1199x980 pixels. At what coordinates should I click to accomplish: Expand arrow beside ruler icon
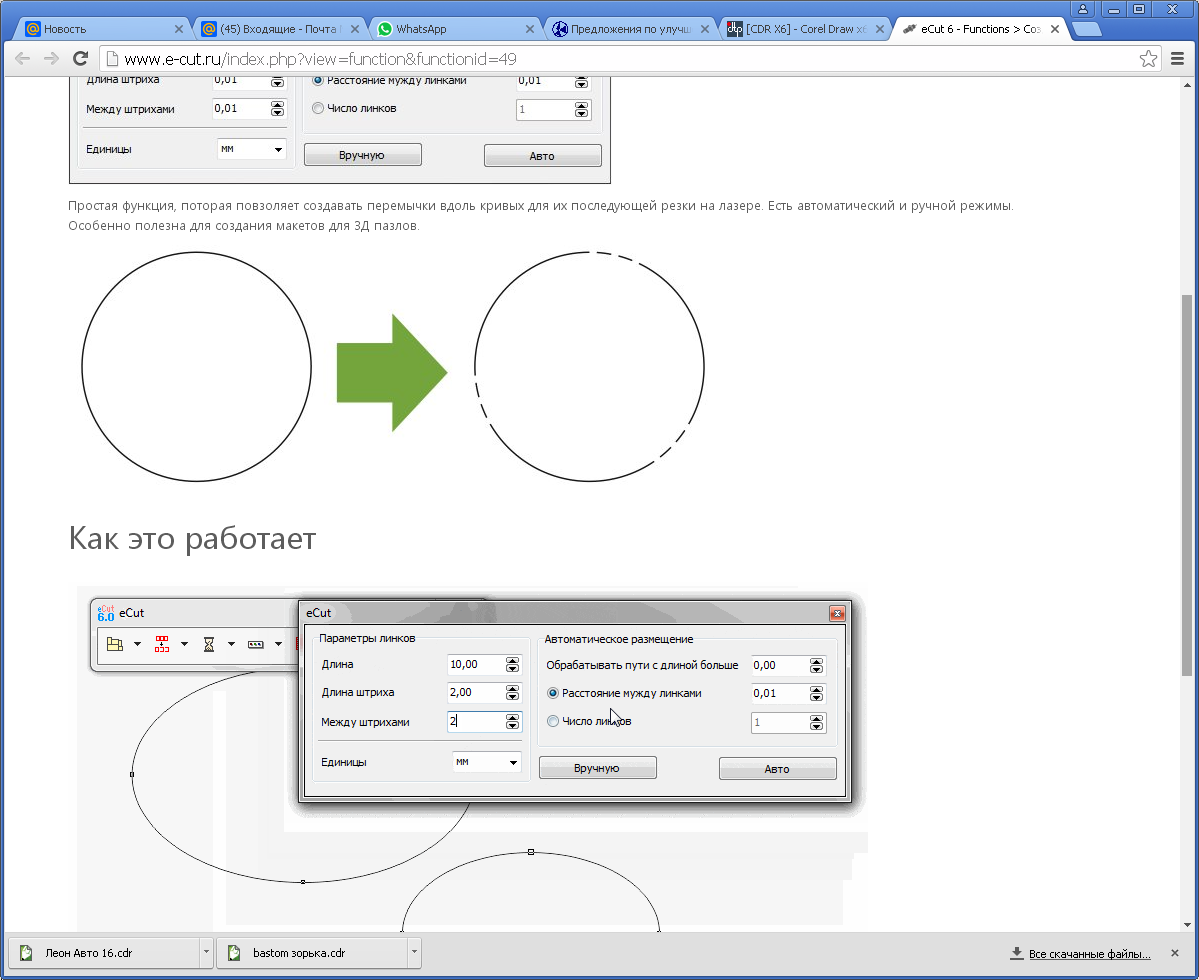point(278,644)
